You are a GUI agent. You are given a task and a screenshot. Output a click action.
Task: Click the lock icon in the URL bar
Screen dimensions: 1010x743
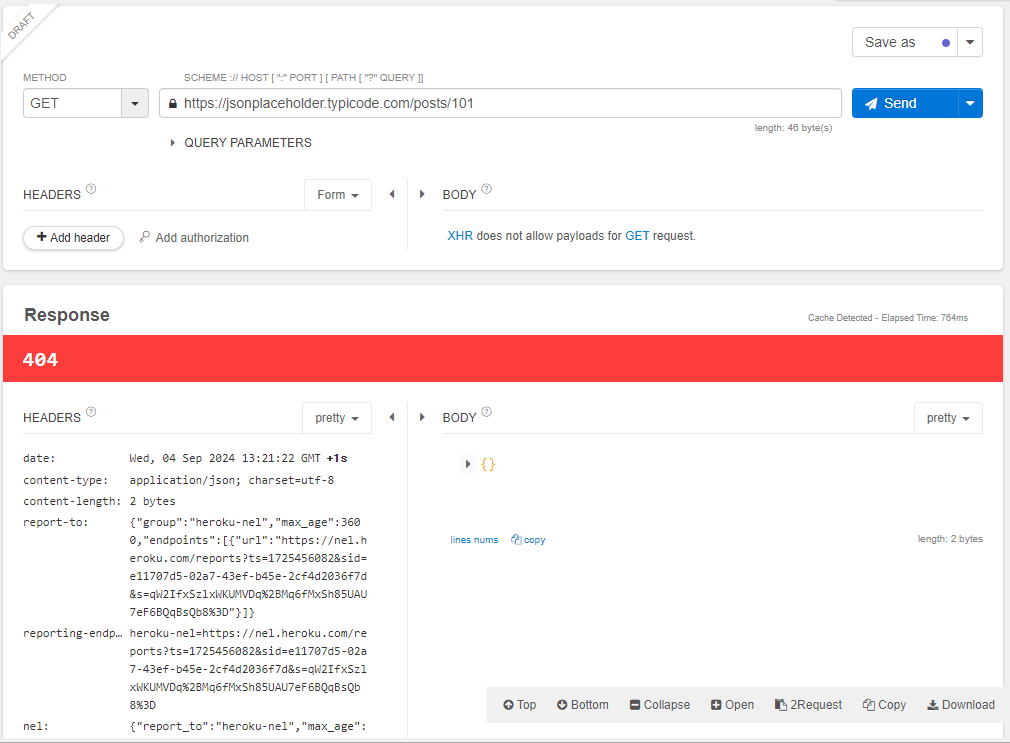pos(172,103)
